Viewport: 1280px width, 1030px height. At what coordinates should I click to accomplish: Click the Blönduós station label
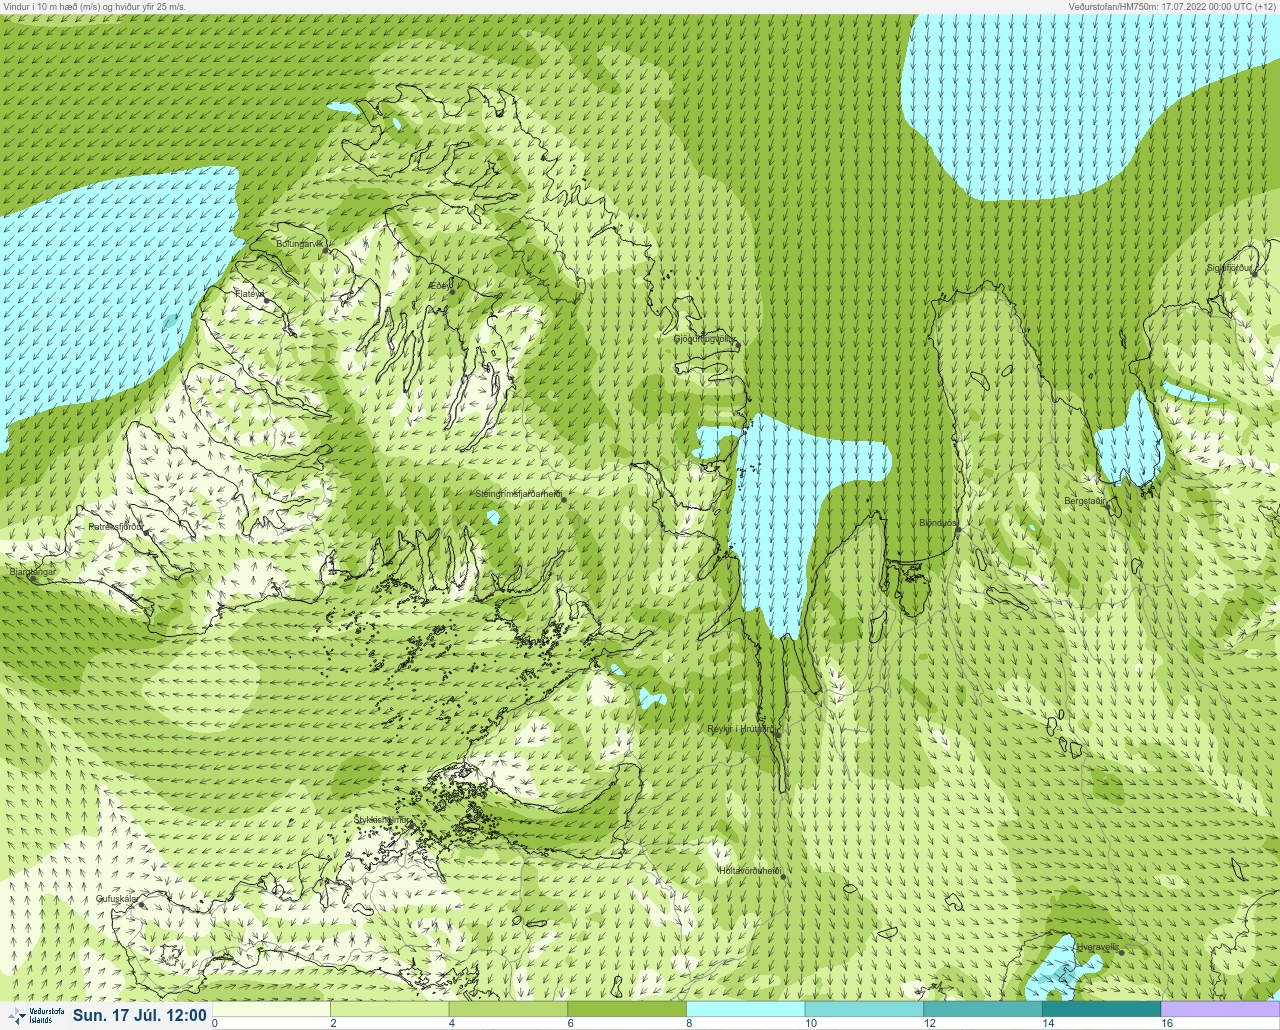tap(938, 523)
